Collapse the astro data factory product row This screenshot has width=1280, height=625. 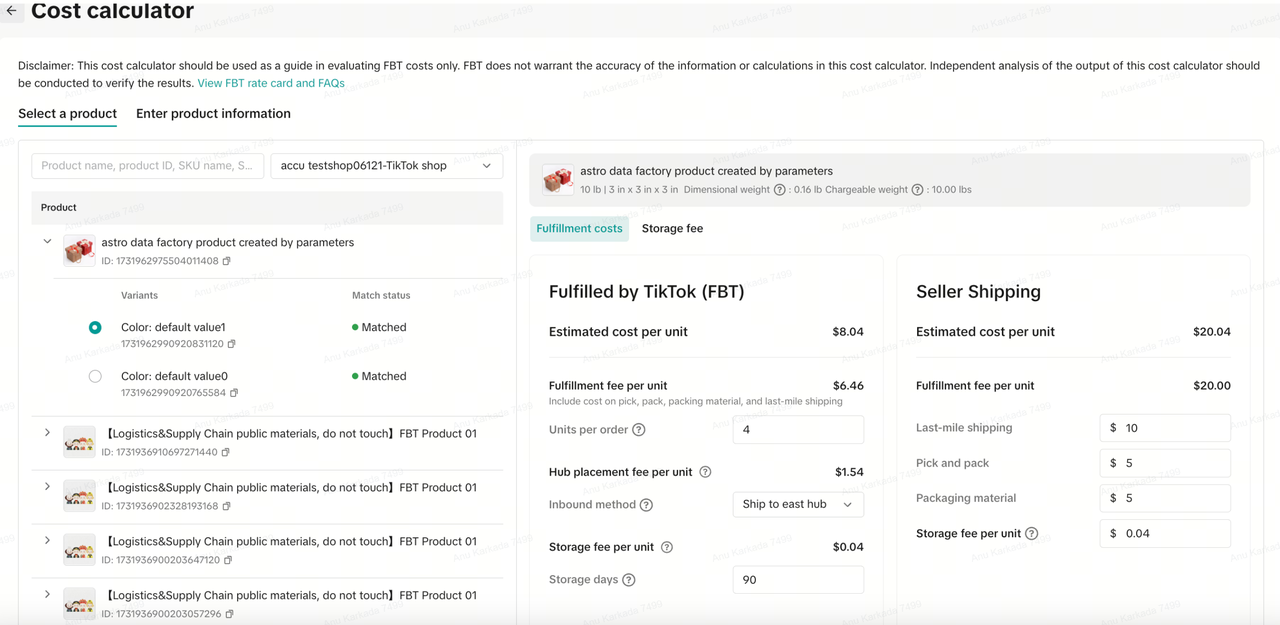coord(47,242)
